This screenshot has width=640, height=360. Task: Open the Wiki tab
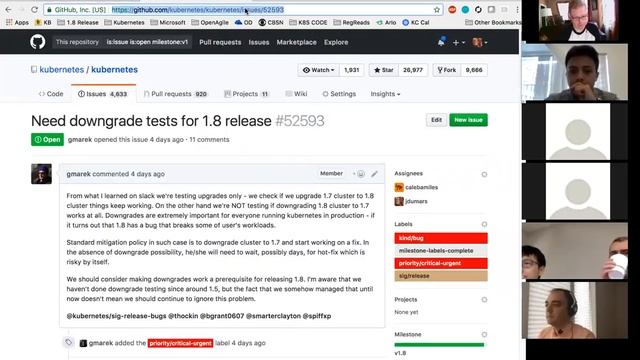pos(296,94)
